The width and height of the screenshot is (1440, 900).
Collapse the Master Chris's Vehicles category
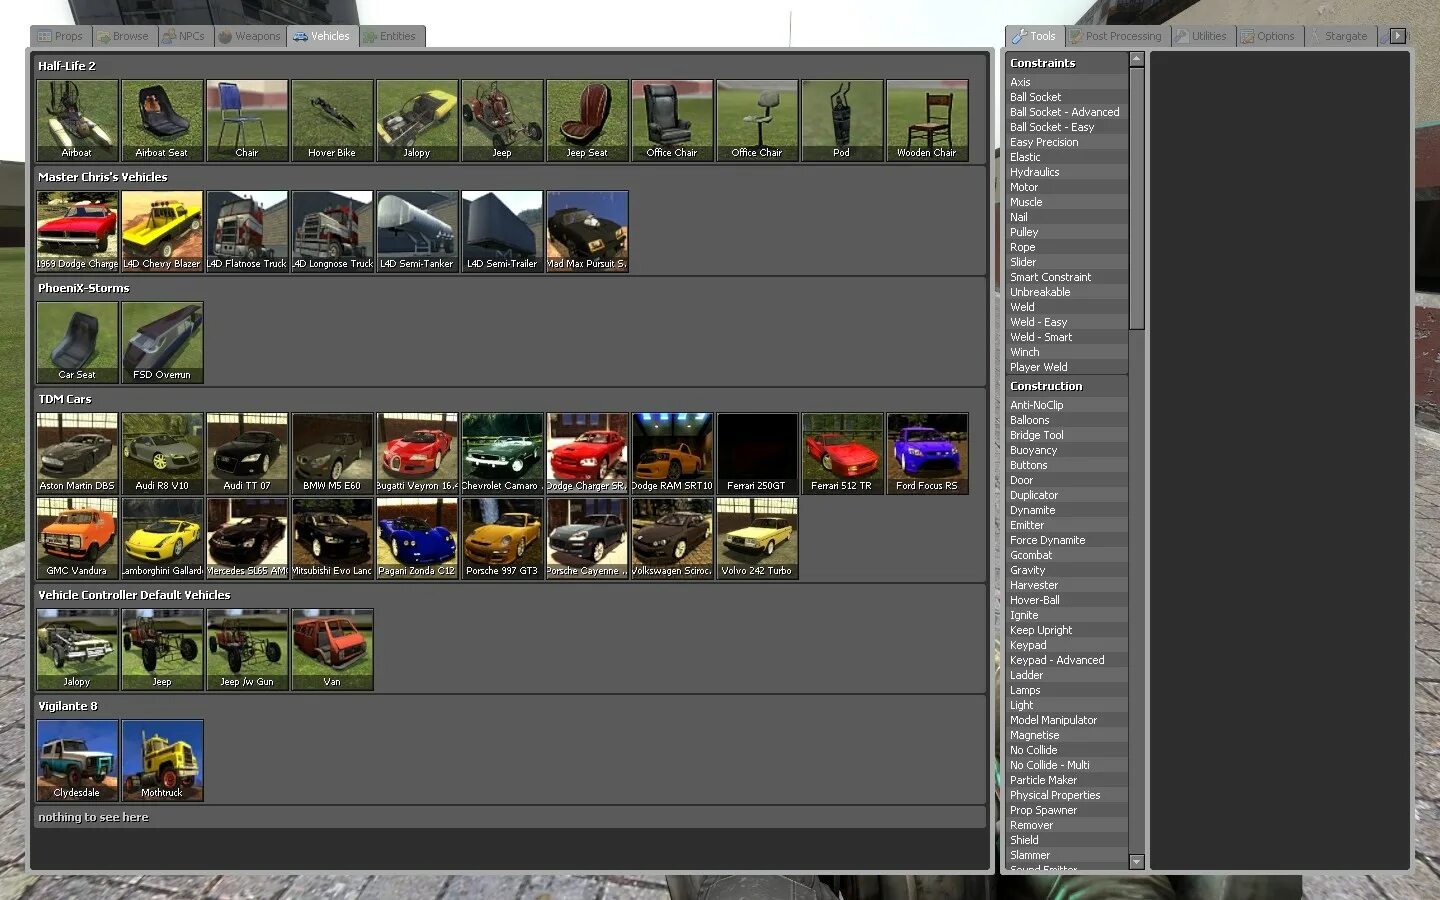(x=510, y=177)
